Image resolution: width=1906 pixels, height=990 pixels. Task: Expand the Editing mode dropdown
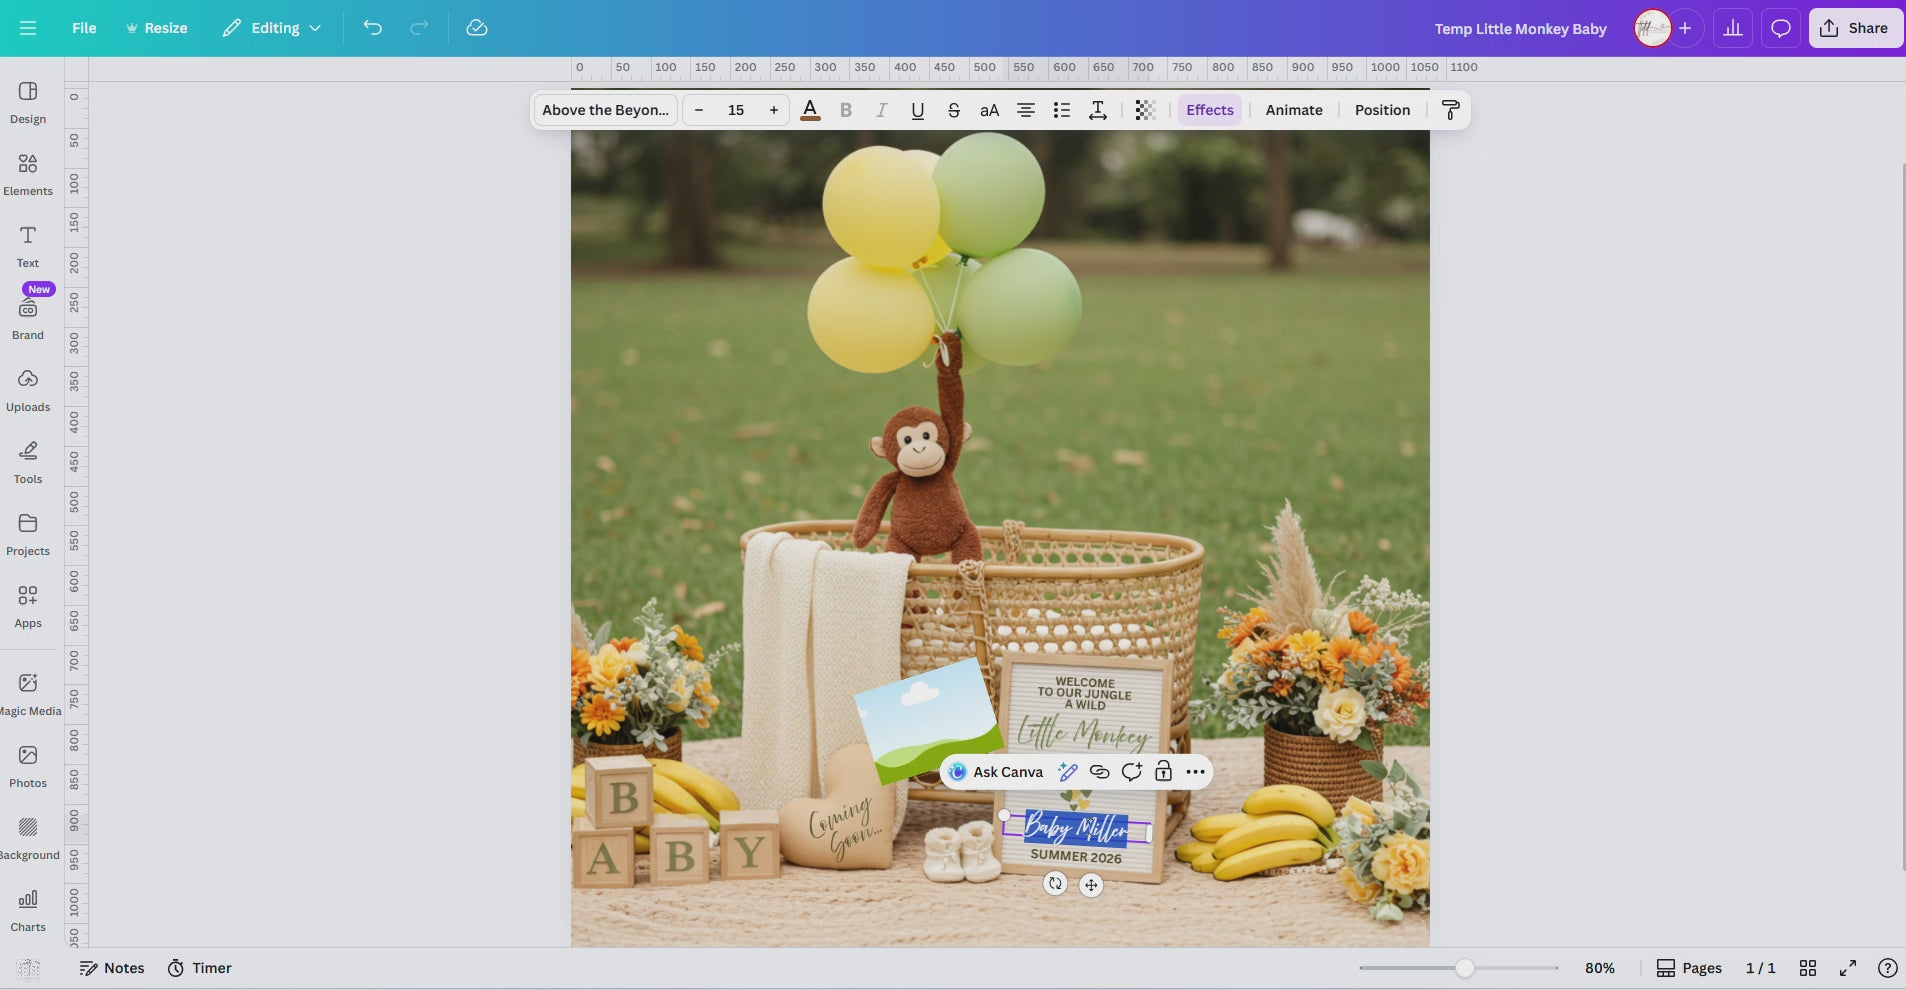(270, 27)
